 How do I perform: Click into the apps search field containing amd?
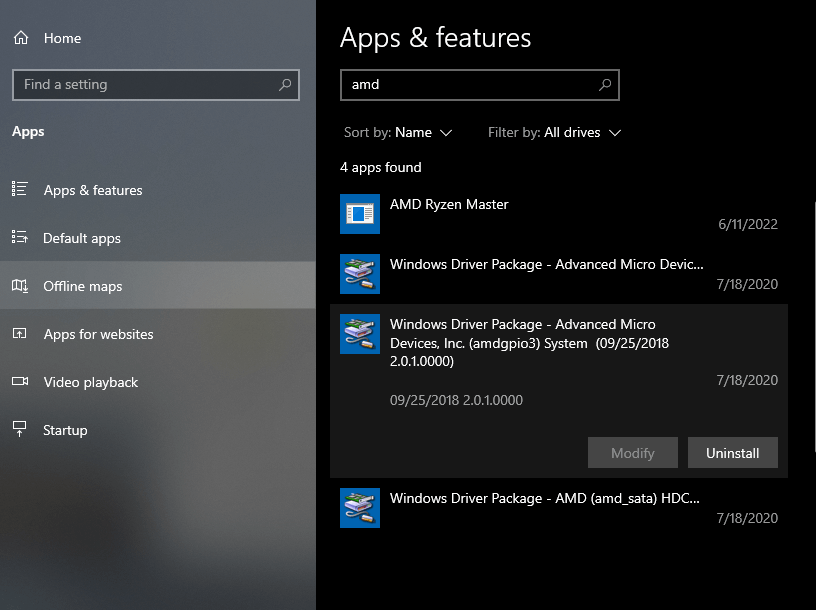tap(479, 84)
